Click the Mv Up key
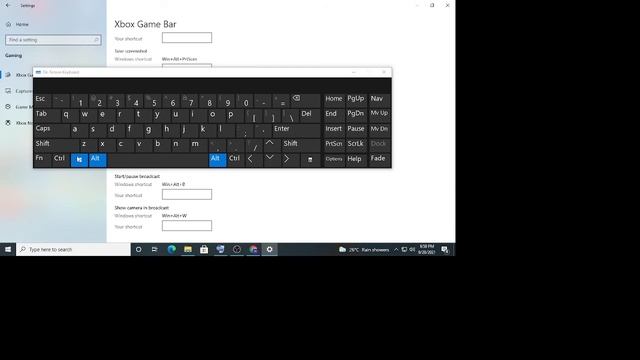The height and width of the screenshot is (360, 640). tap(379, 116)
